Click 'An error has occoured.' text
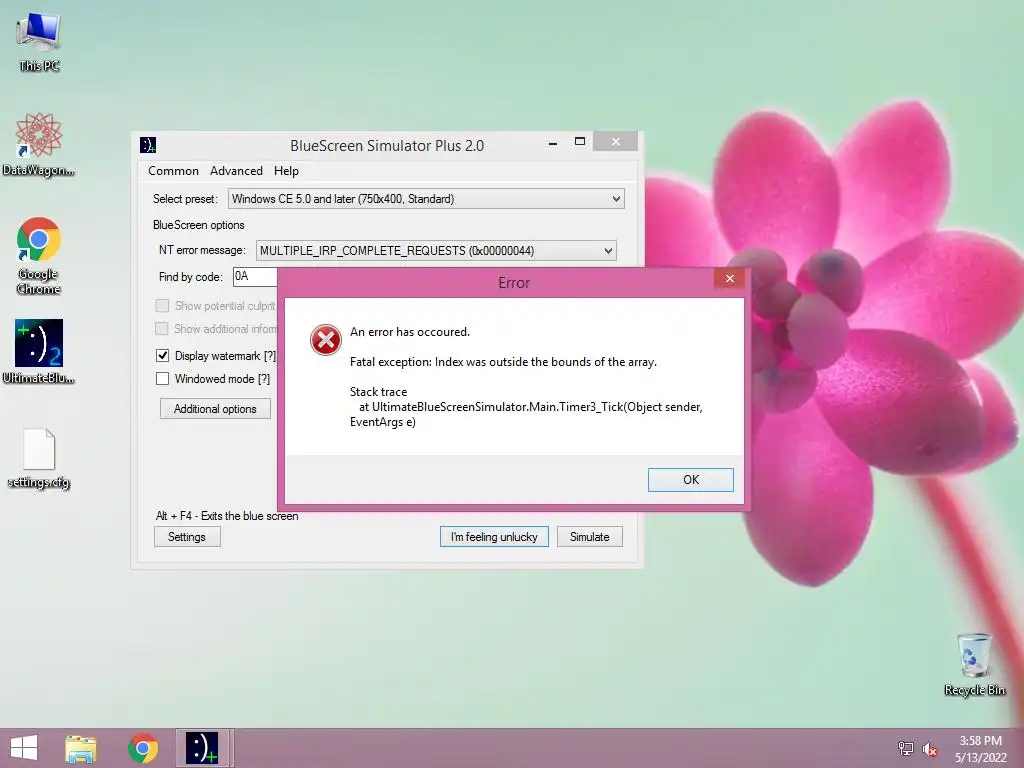Screen dimensions: 1024x768 409,332
